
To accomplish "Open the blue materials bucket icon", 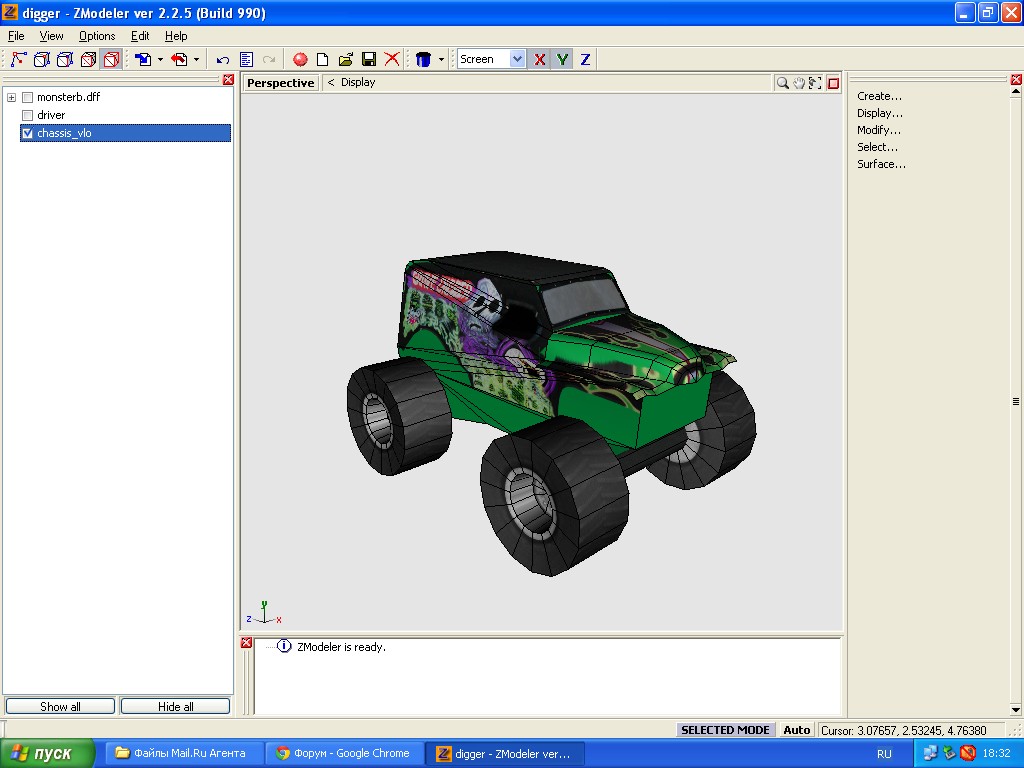I will (x=423, y=59).
